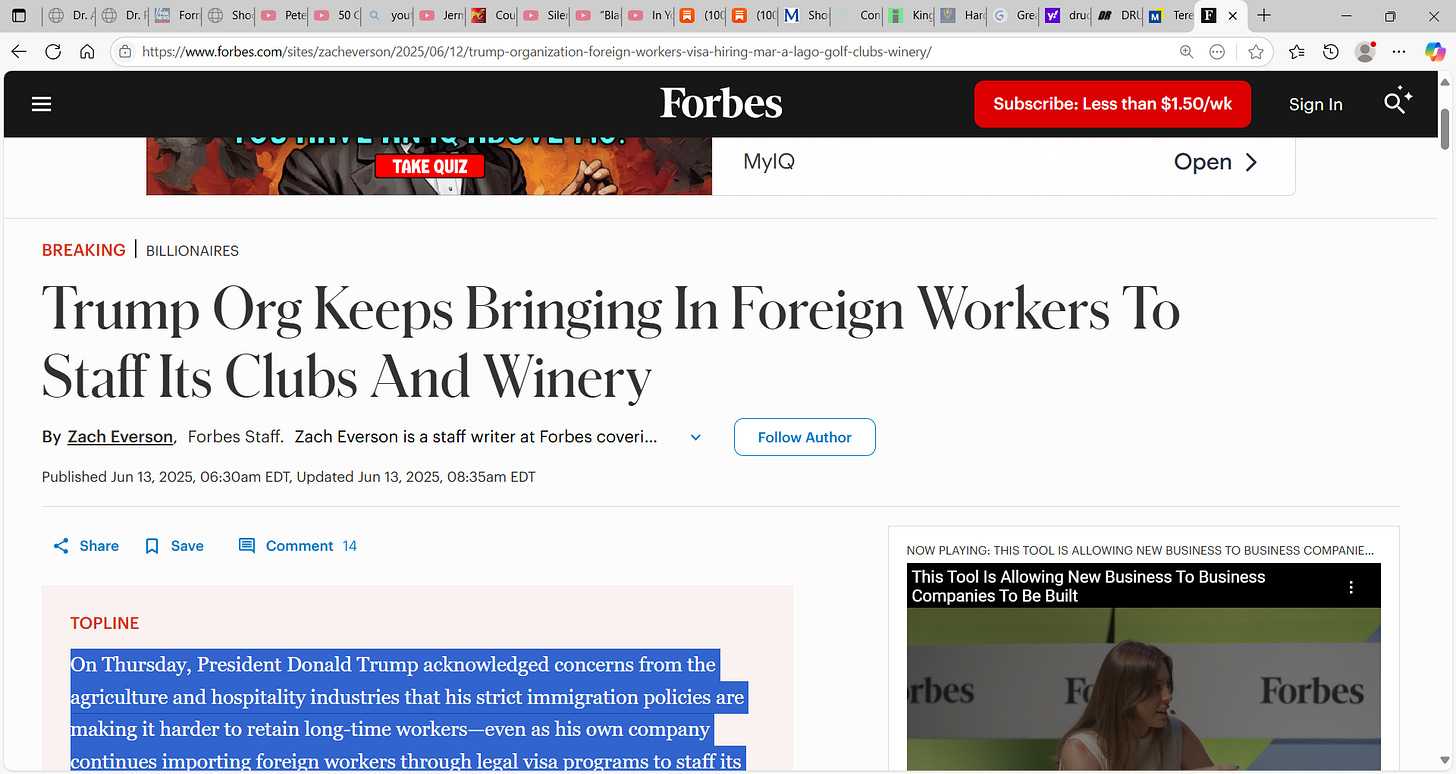Close the current Forbes tab

[1233, 16]
